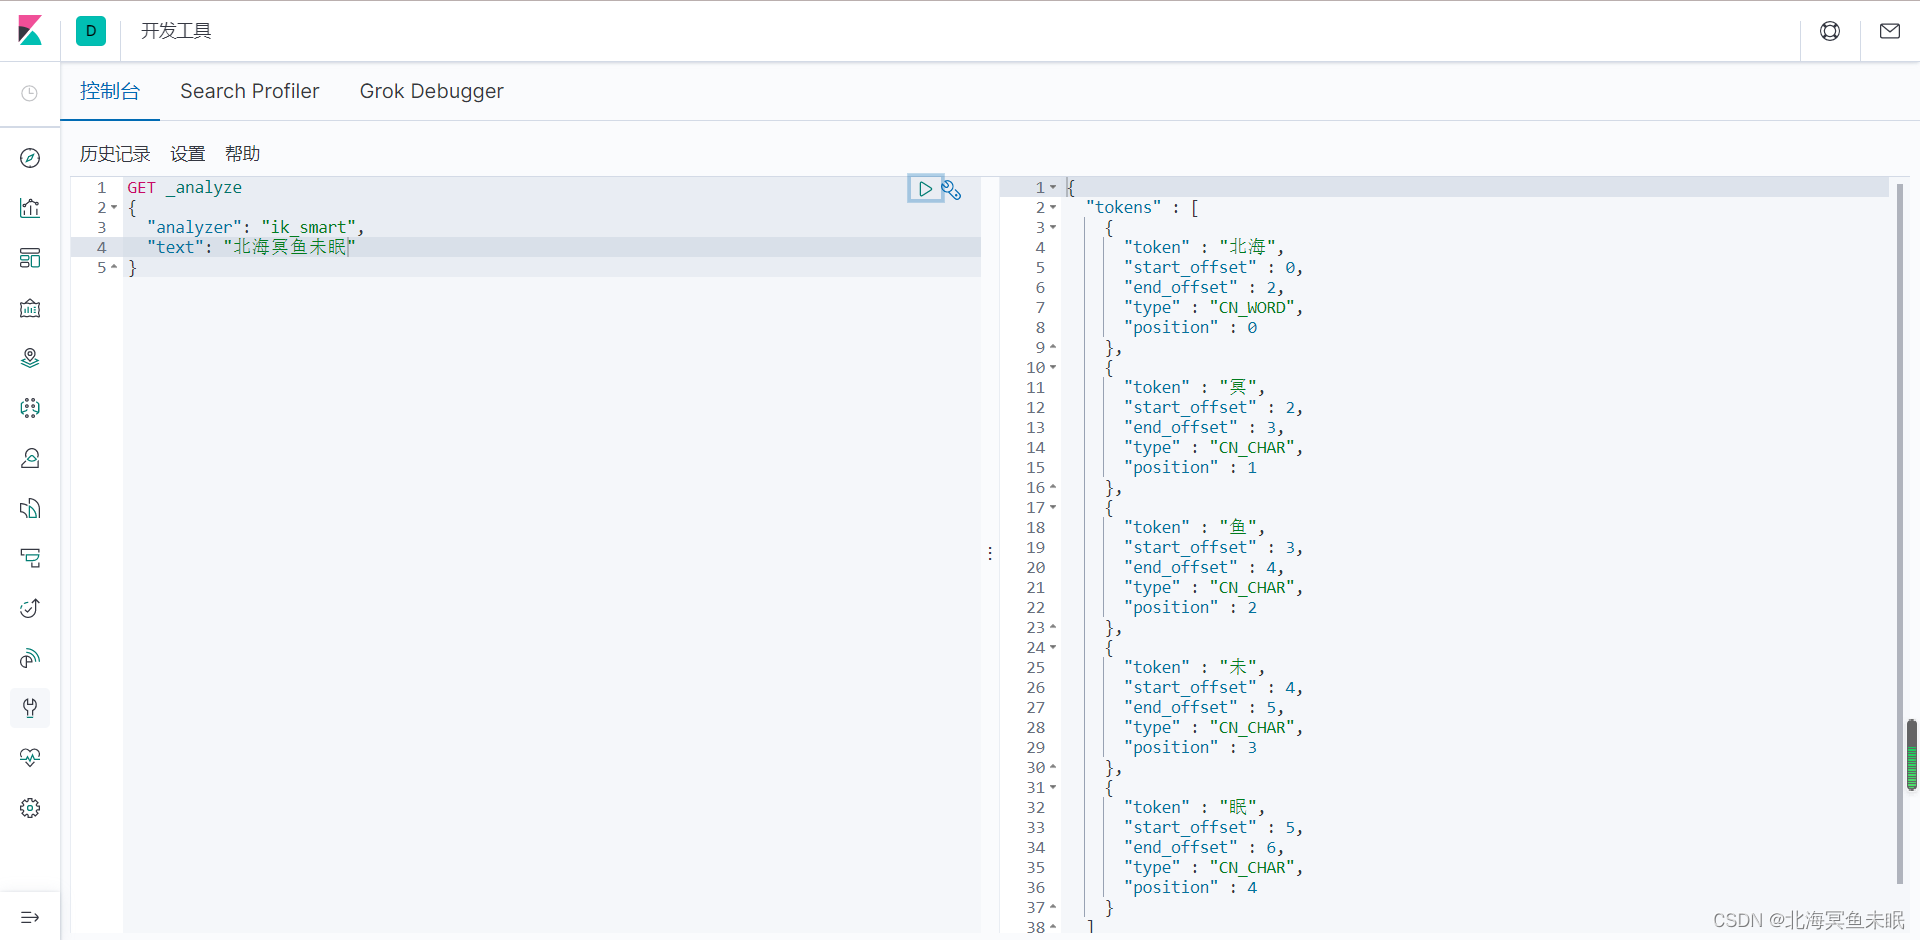1920x940 pixels.
Task: Click the "ik_smart" analyzer value
Action: [309, 228]
